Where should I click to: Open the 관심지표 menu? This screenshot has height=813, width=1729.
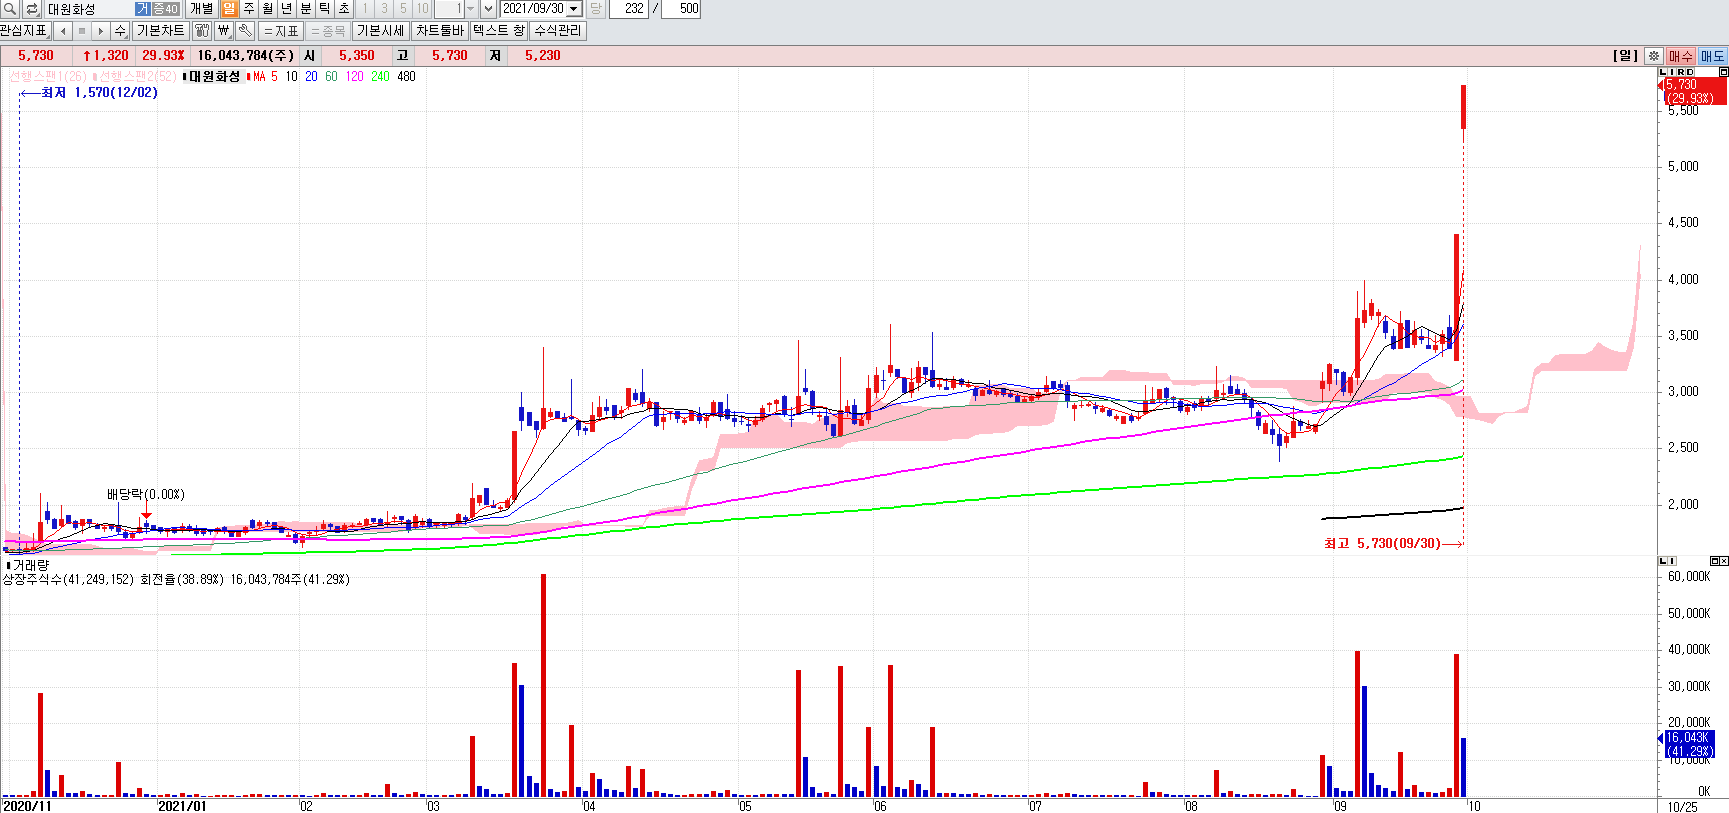tap(24, 31)
